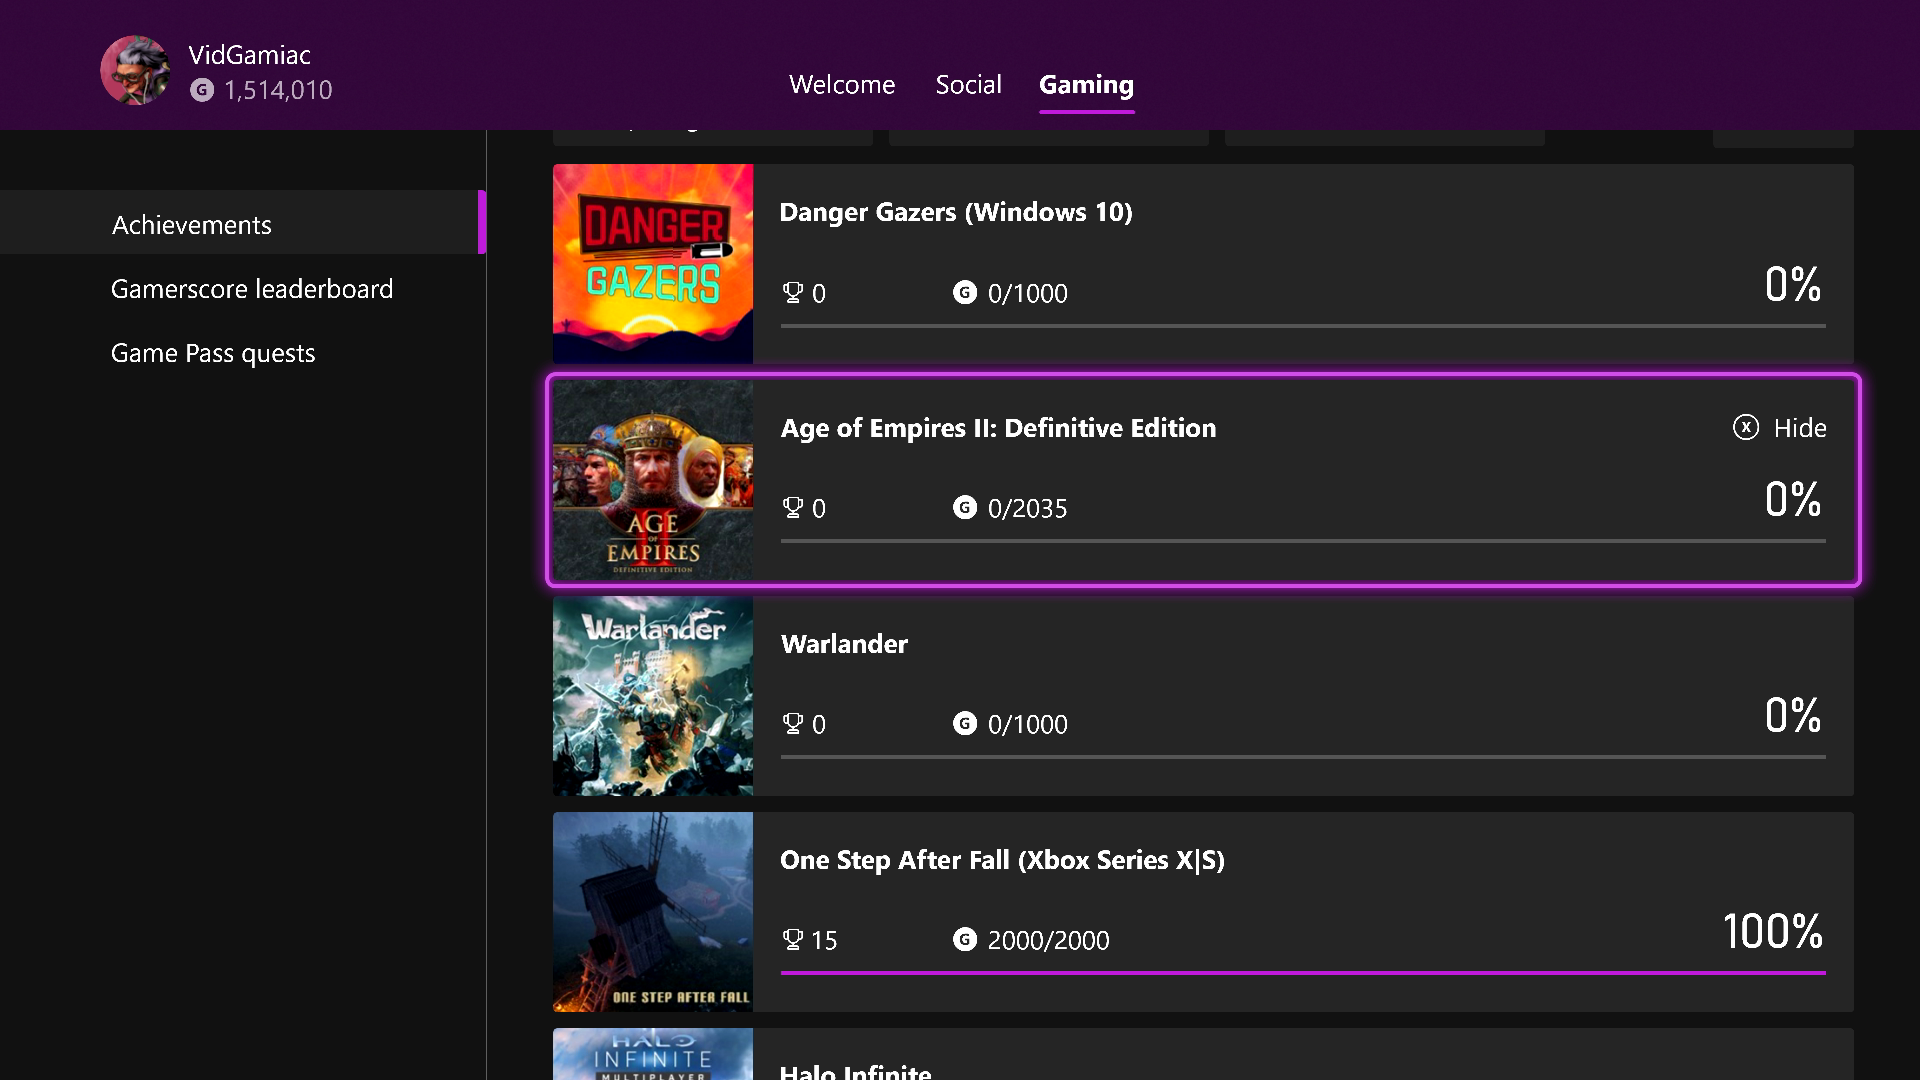Open Gamerscore leaderboard in sidebar
The image size is (1920, 1080).
pos(252,289)
